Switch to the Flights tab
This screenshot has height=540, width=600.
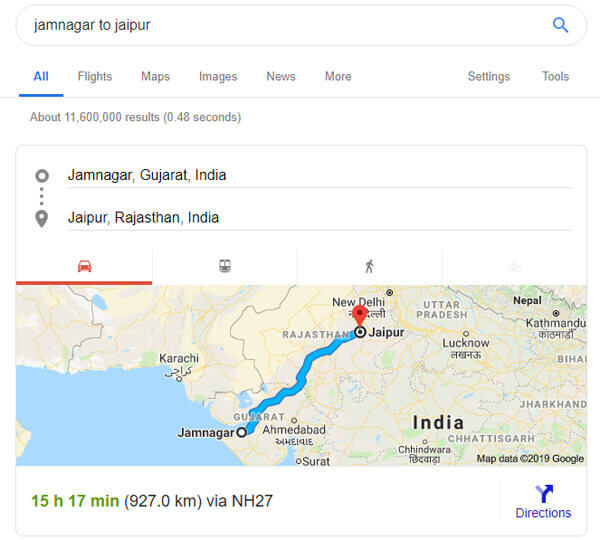(95, 76)
